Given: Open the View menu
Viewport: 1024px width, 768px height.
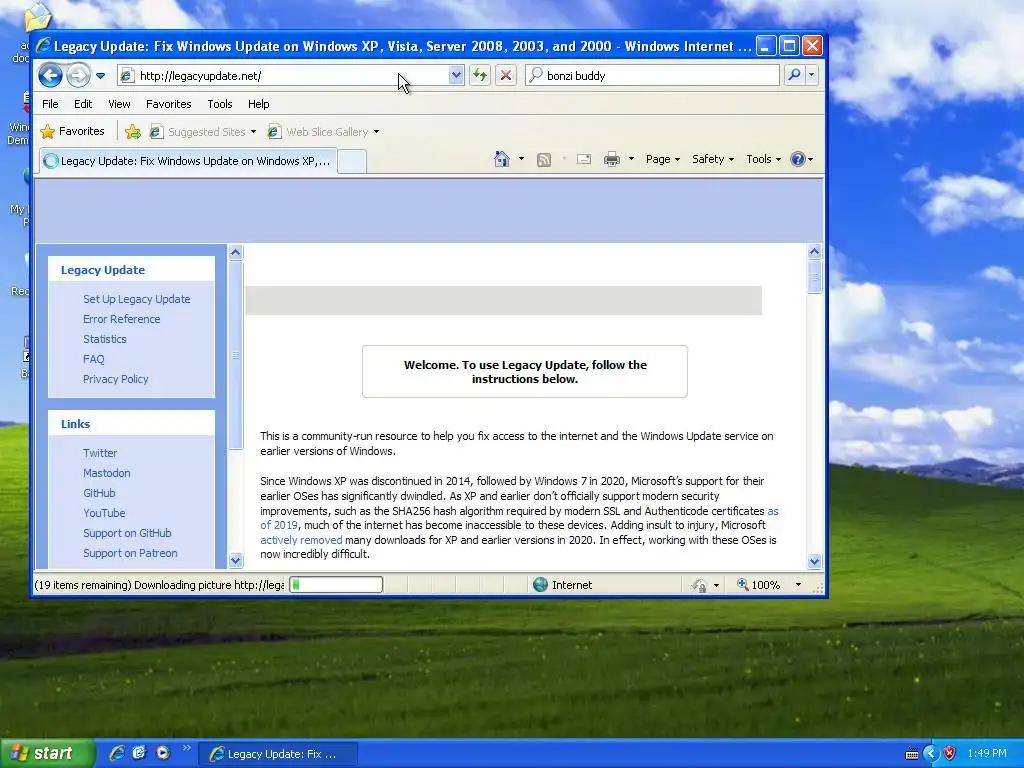Looking at the screenshot, I should (x=120, y=104).
